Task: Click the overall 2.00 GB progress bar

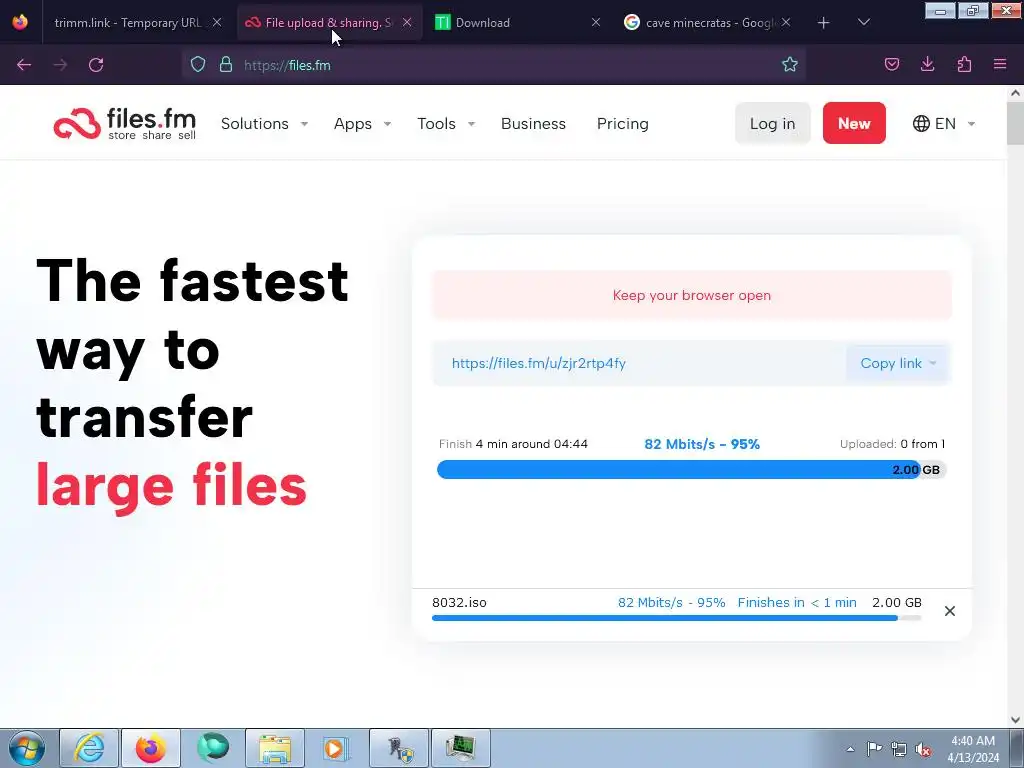Action: (692, 470)
